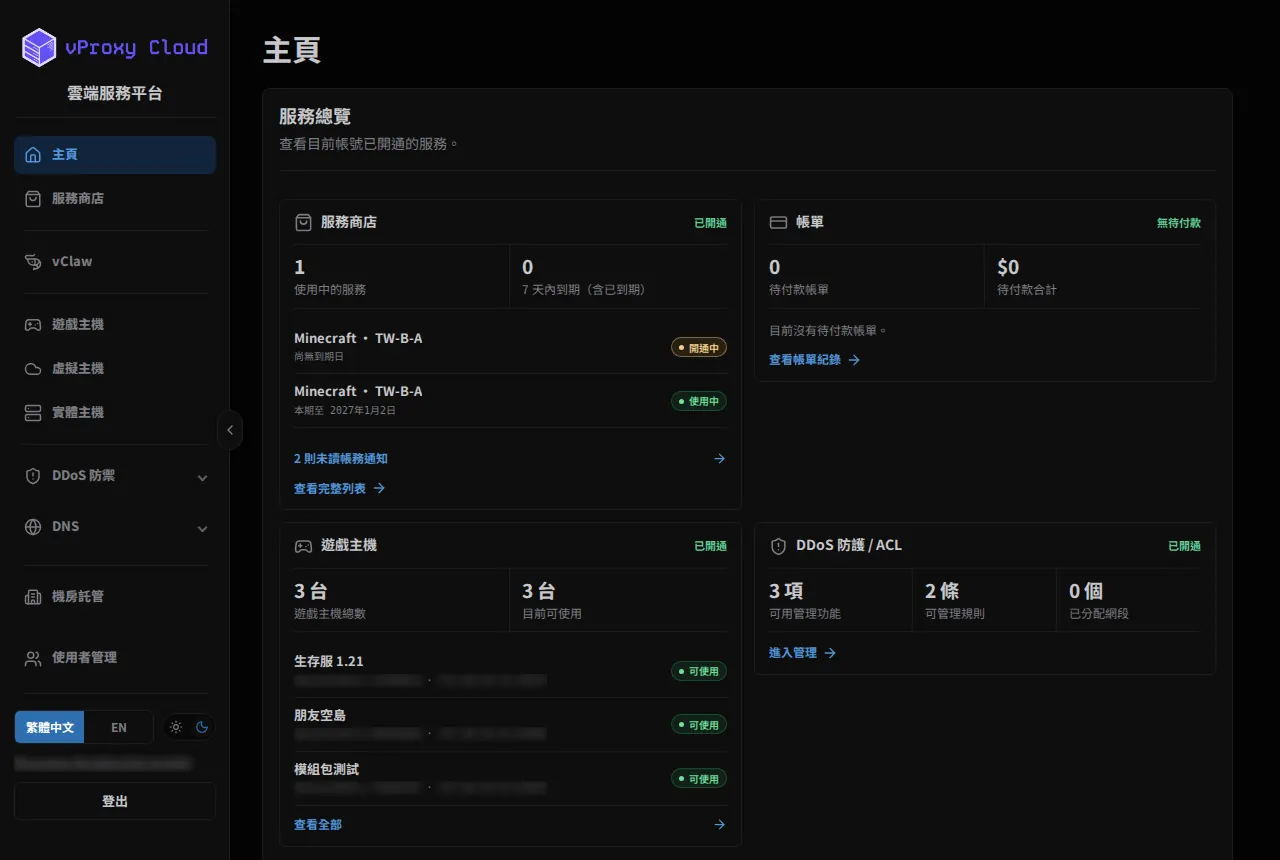Click the vProxy Cloud cube logo
The height and width of the screenshot is (860, 1280).
(x=39, y=47)
